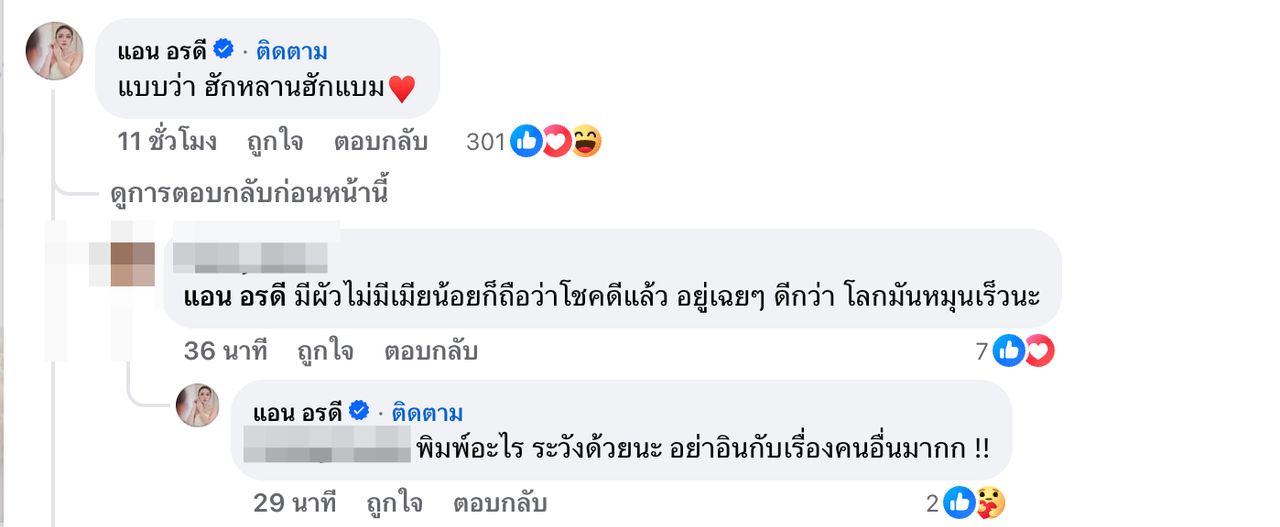Click the care reaction icon on the 29-minute reply
This screenshot has width=1280, height=527.
click(990, 502)
